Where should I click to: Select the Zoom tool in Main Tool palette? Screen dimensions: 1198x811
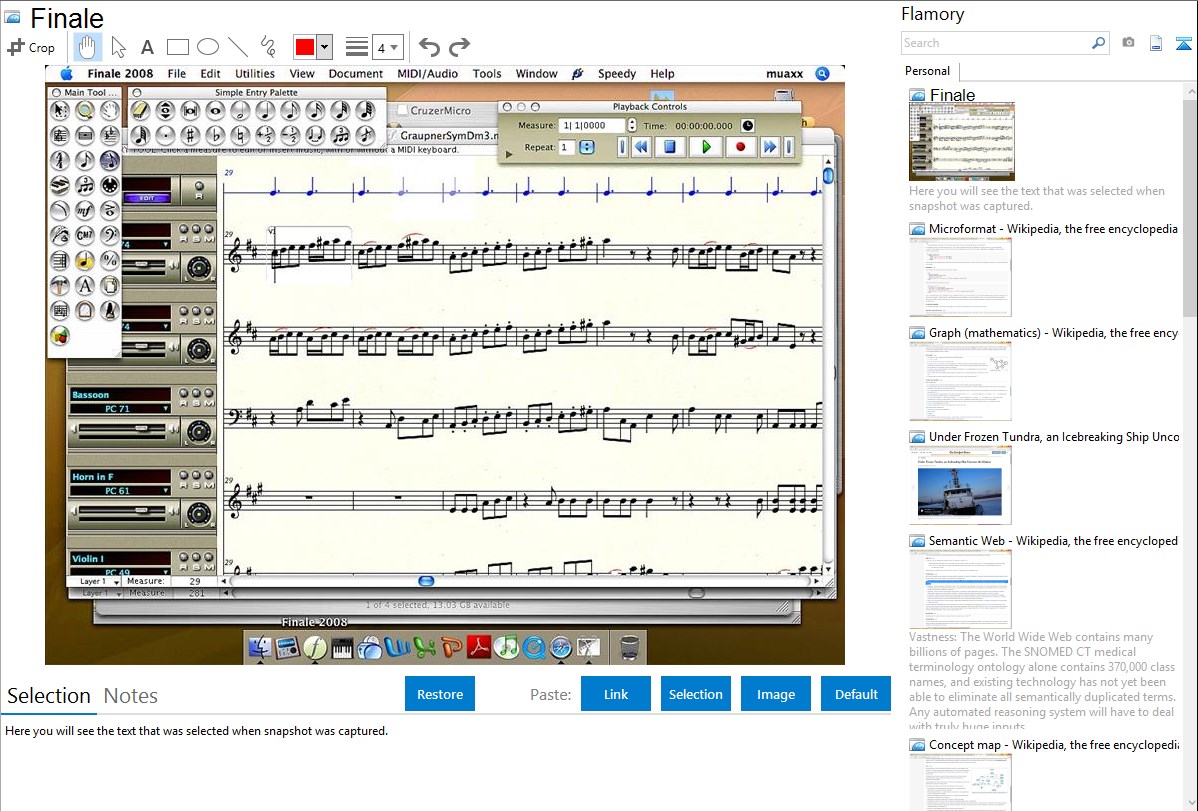coord(85,111)
